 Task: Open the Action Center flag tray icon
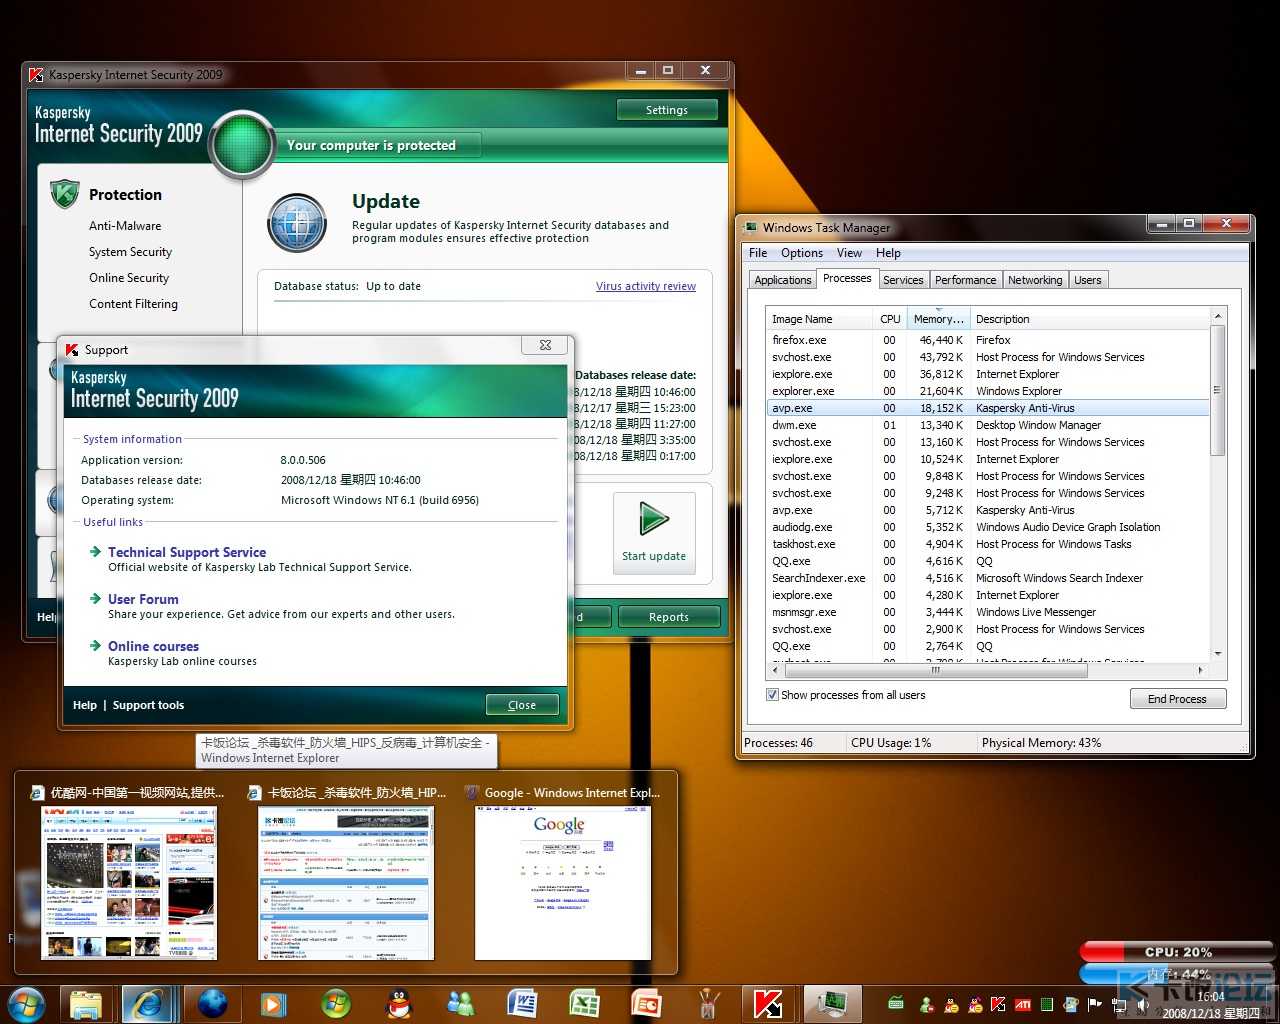(x=1095, y=1004)
